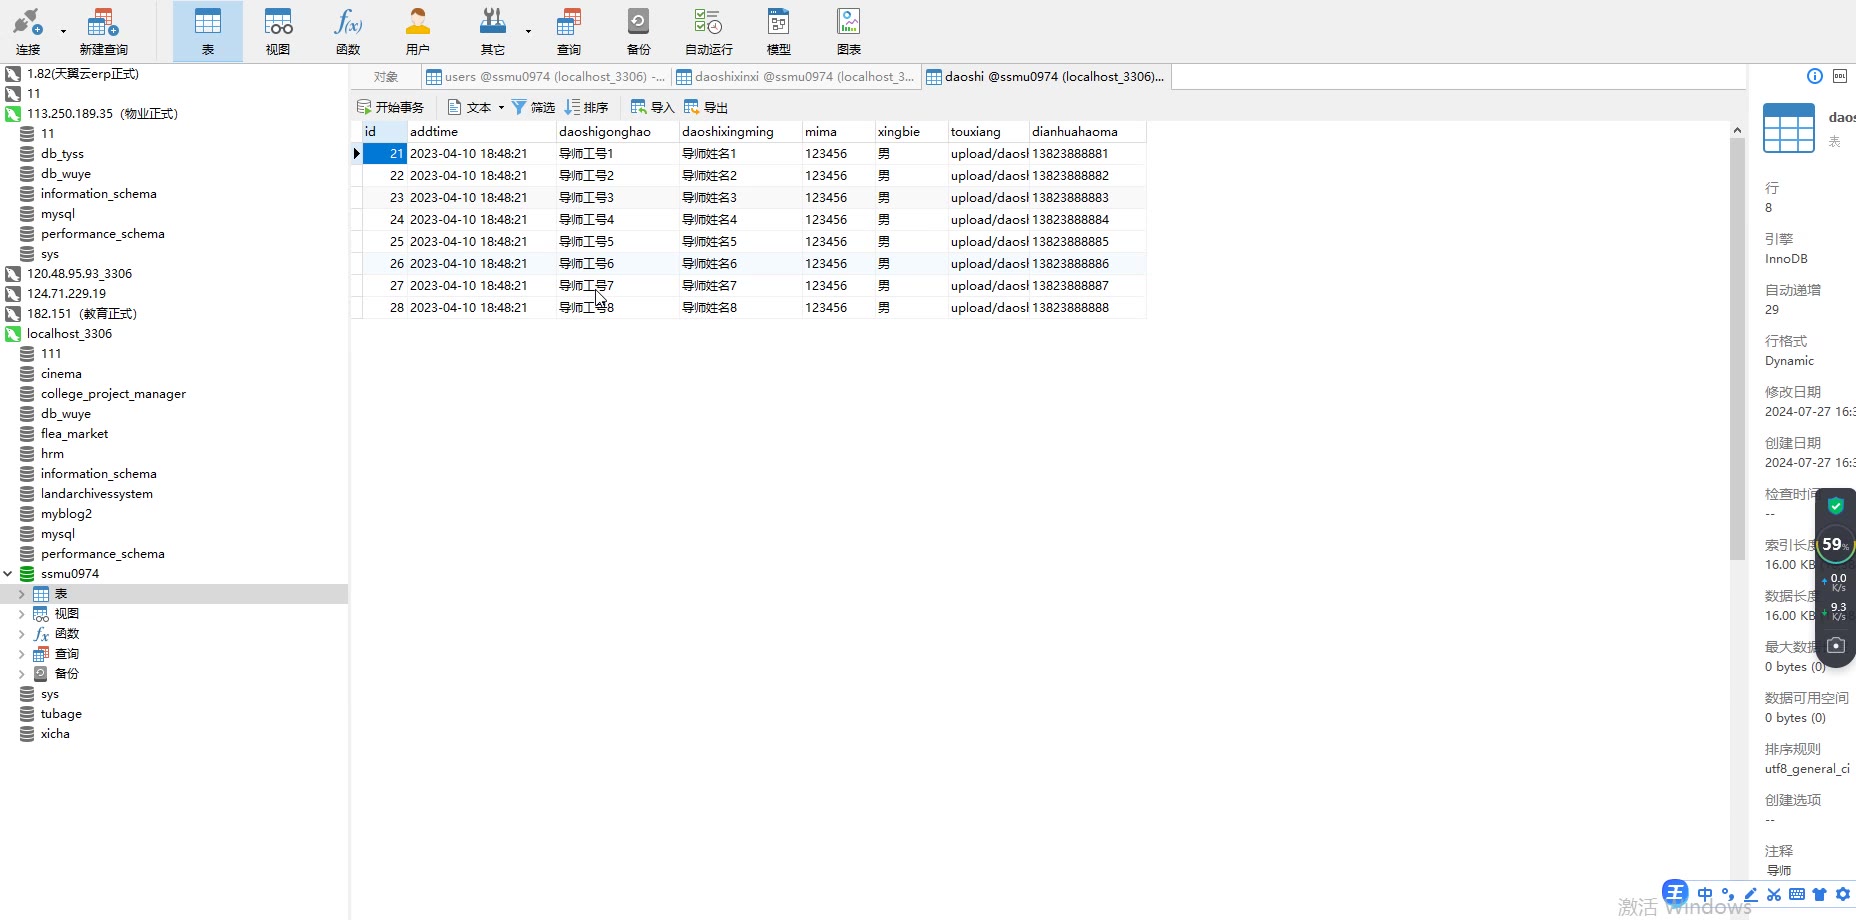Click the 函数 (Function) toolbar icon

[x=348, y=31]
